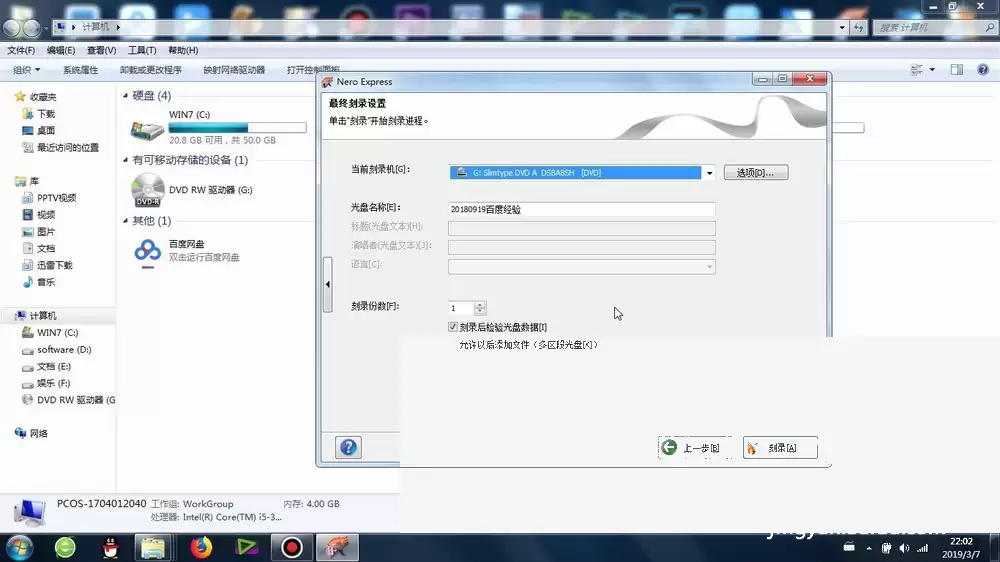Image resolution: width=1000 pixels, height=562 pixels.
Task: Click the disc name field 20180919百度经验
Action: coord(582,209)
